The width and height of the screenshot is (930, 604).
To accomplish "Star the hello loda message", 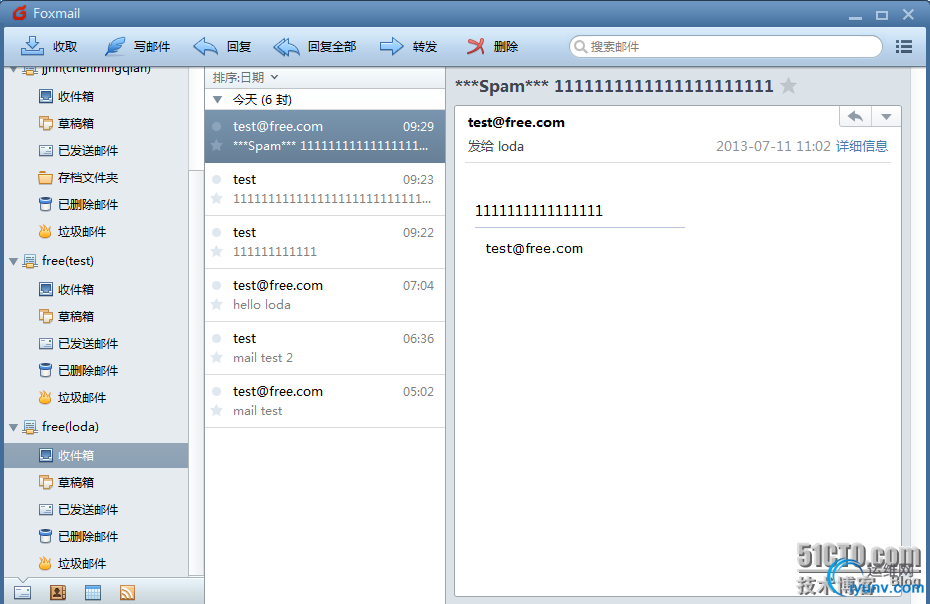I will [217, 304].
